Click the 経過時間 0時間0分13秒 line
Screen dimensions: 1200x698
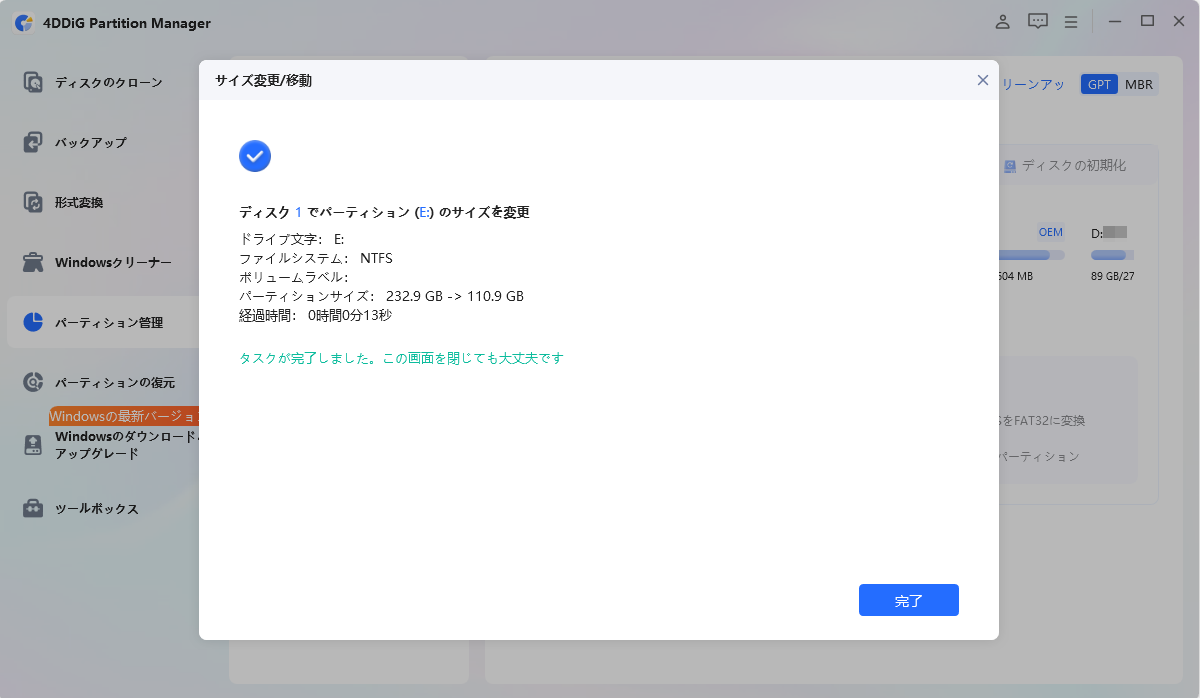click(x=315, y=315)
